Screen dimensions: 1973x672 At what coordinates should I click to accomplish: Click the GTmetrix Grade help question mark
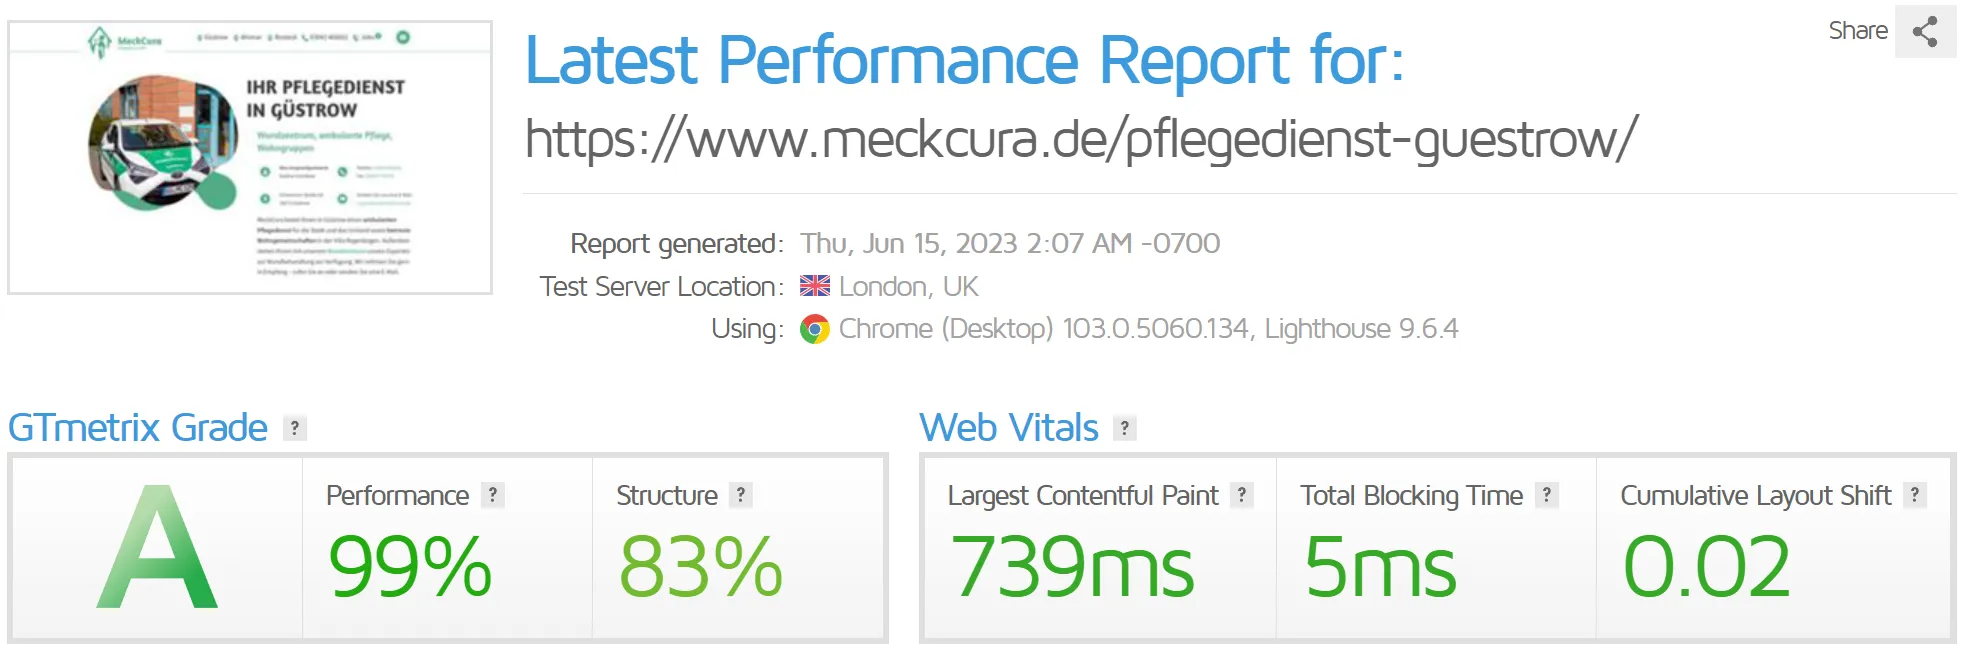(294, 428)
